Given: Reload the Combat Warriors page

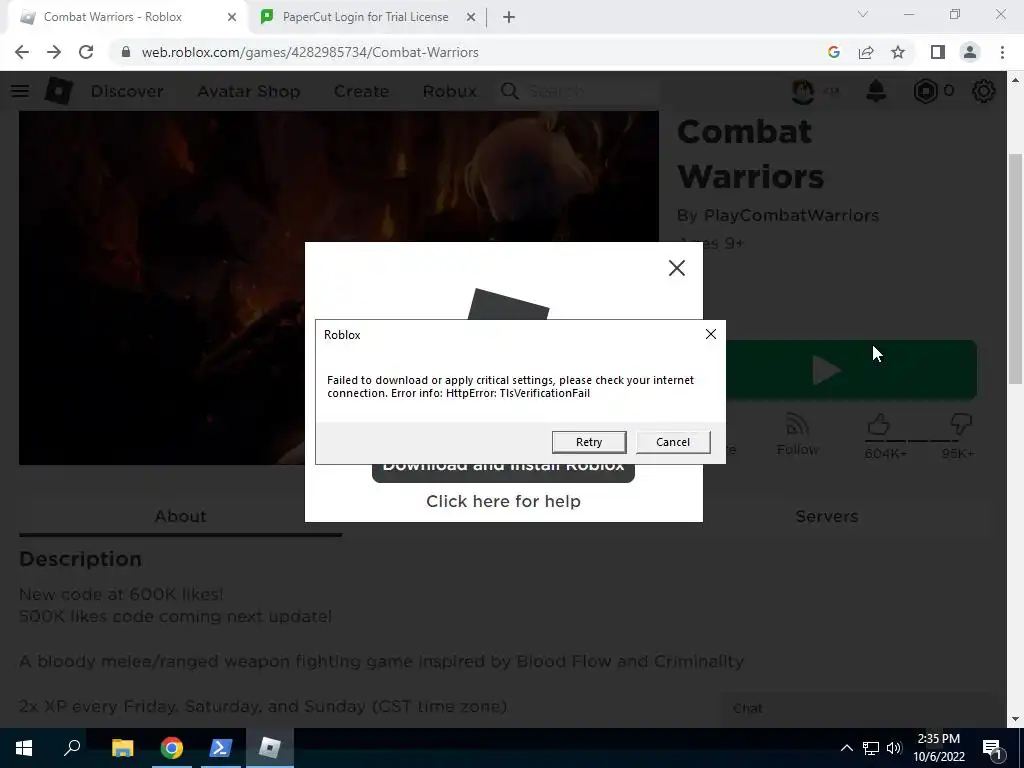Looking at the screenshot, I should pos(86,52).
